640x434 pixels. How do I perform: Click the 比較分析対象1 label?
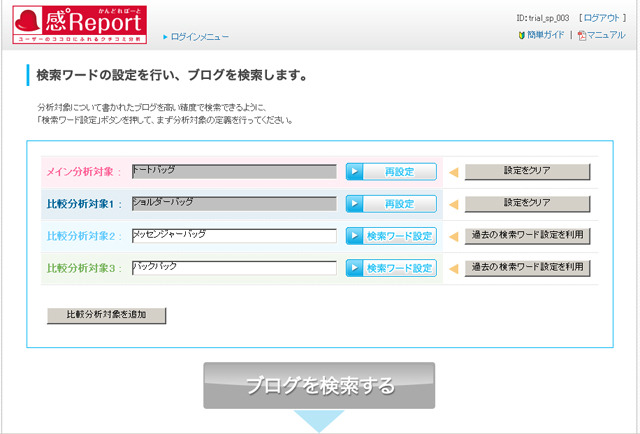(x=84, y=204)
